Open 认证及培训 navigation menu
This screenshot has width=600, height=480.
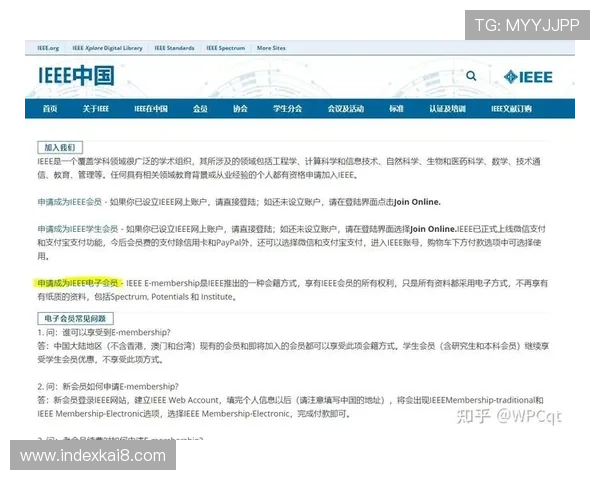coord(447,109)
